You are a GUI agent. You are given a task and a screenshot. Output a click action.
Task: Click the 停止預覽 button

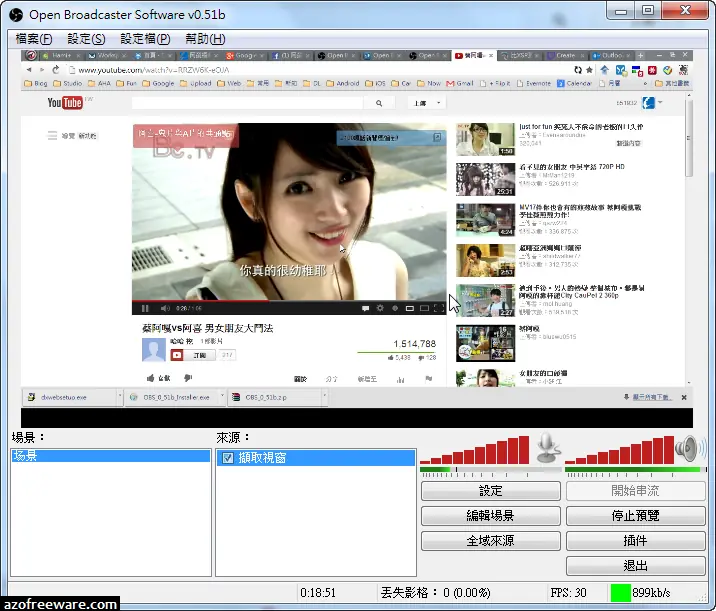click(x=636, y=516)
